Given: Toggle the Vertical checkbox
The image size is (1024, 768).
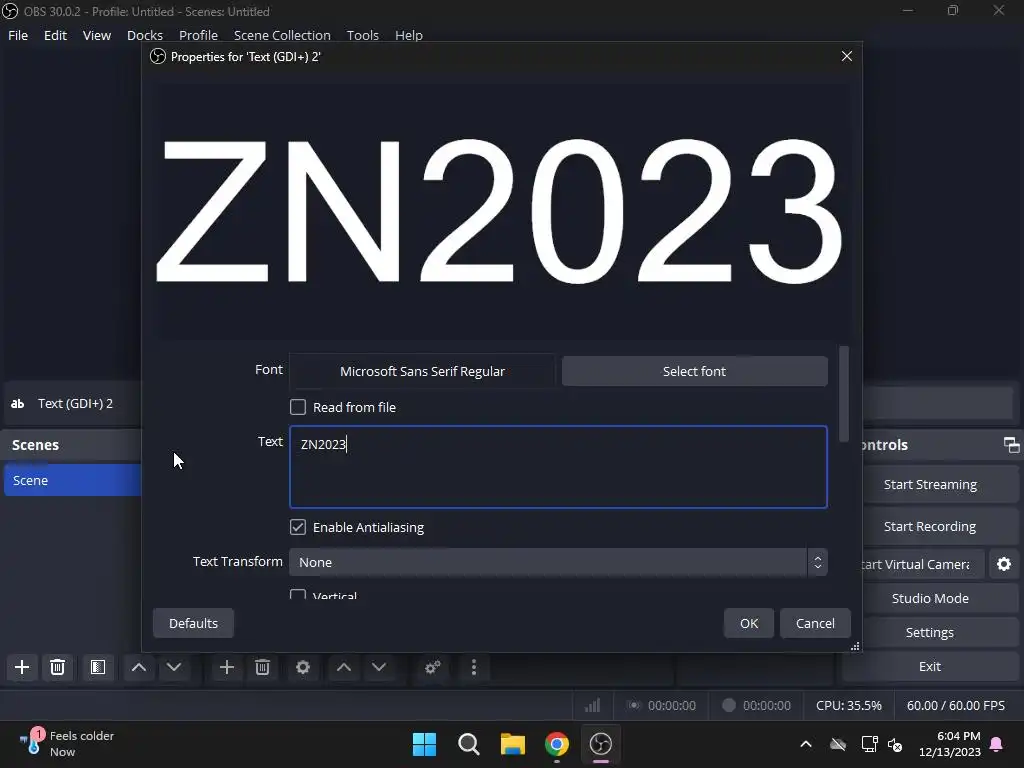Looking at the screenshot, I should click(298, 595).
